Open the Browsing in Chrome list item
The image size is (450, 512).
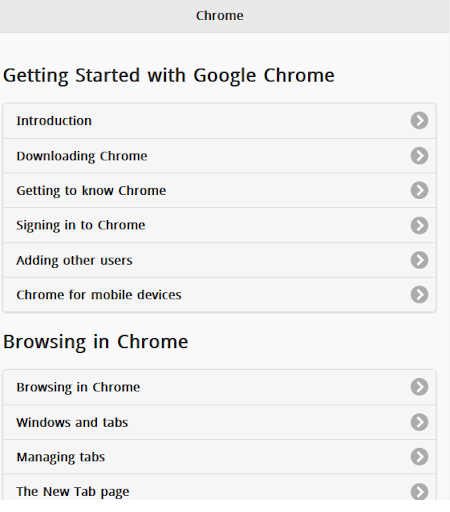pos(219,387)
